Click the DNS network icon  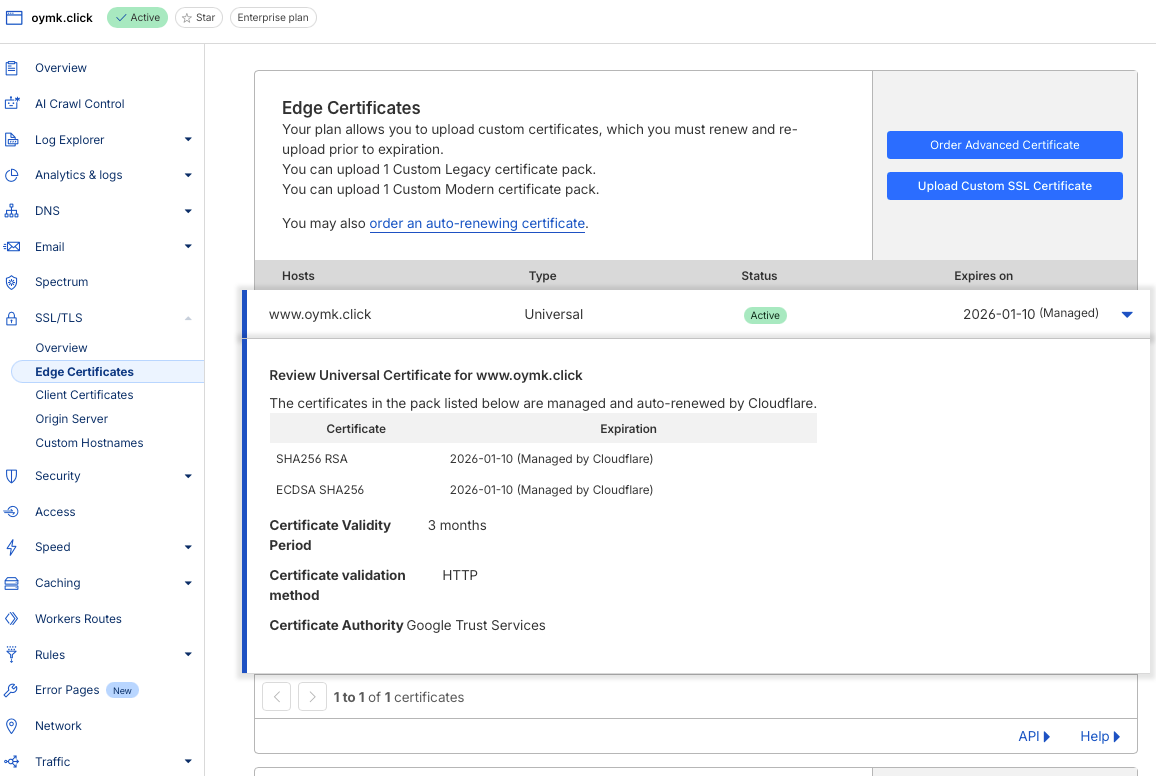[12, 211]
